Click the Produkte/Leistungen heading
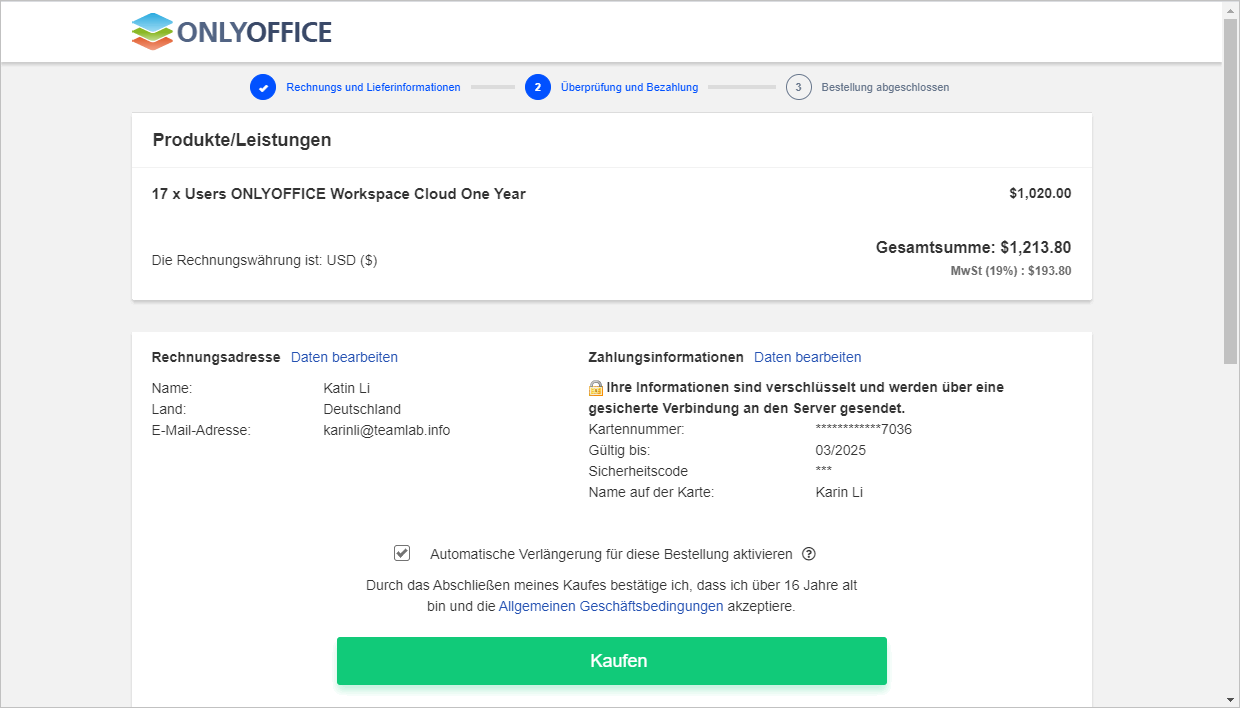The width and height of the screenshot is (1240, 708). [x=242, y=140]
